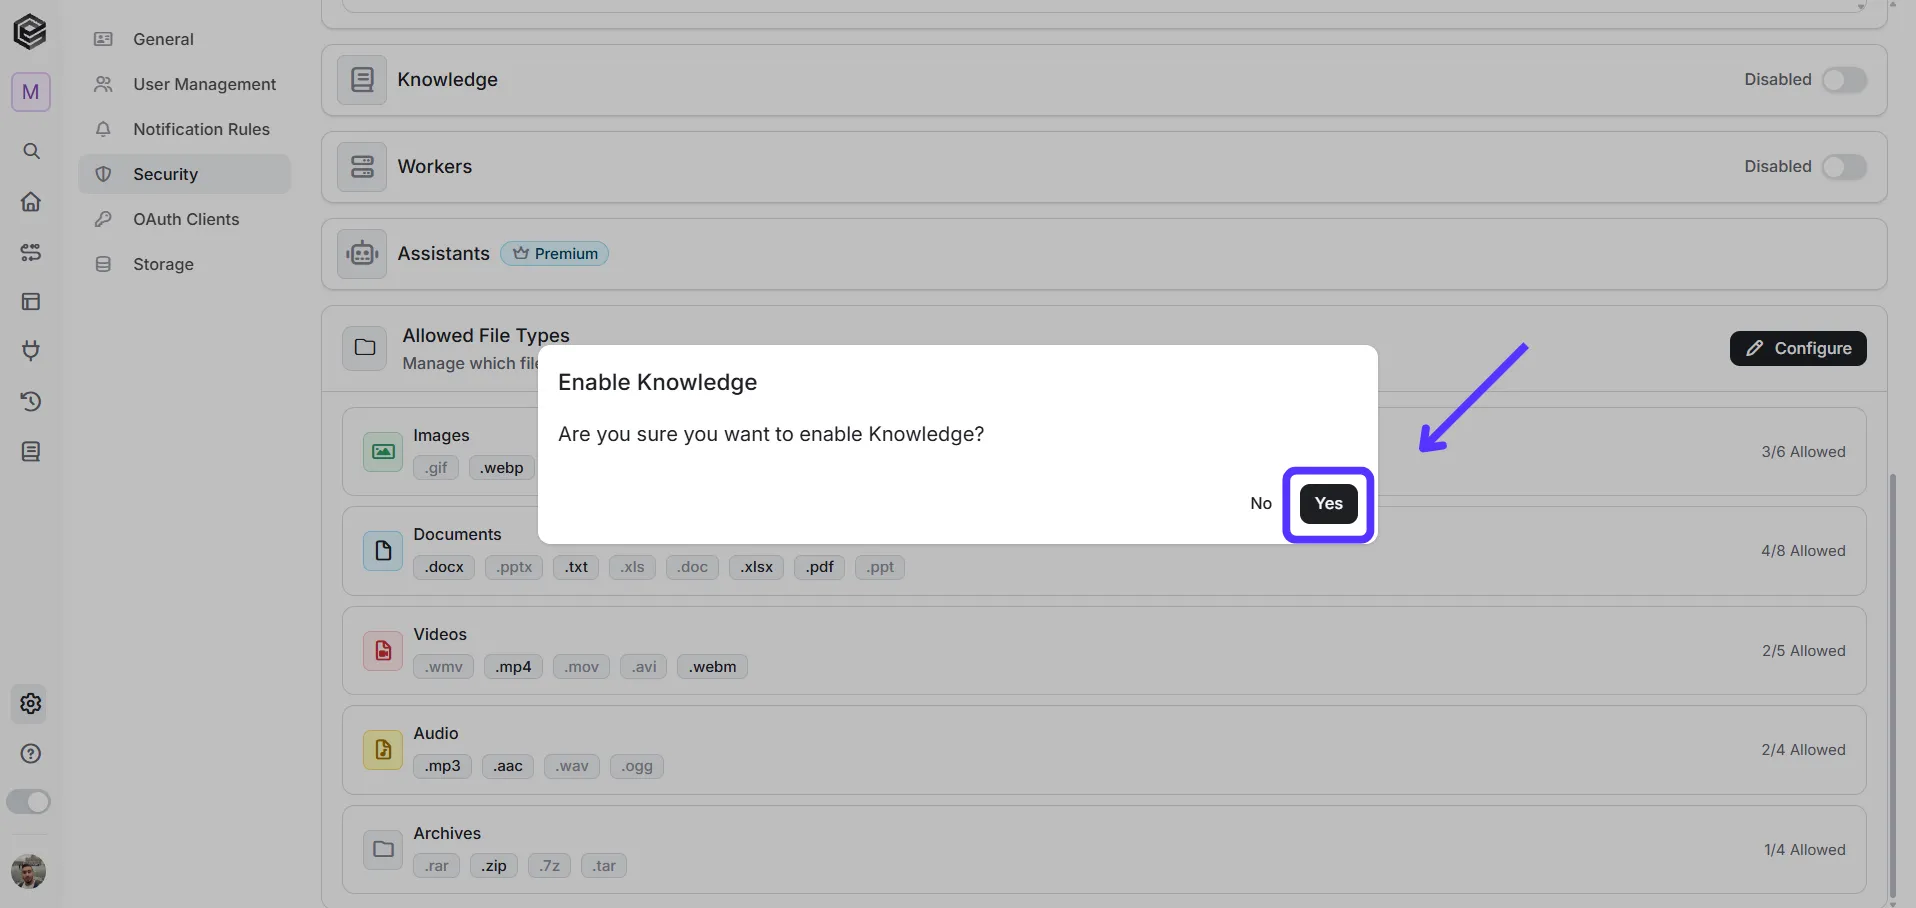Screen dimensions: 1916x908
Task: Click the Knowledge section icon
Action: tap(362, 80)
